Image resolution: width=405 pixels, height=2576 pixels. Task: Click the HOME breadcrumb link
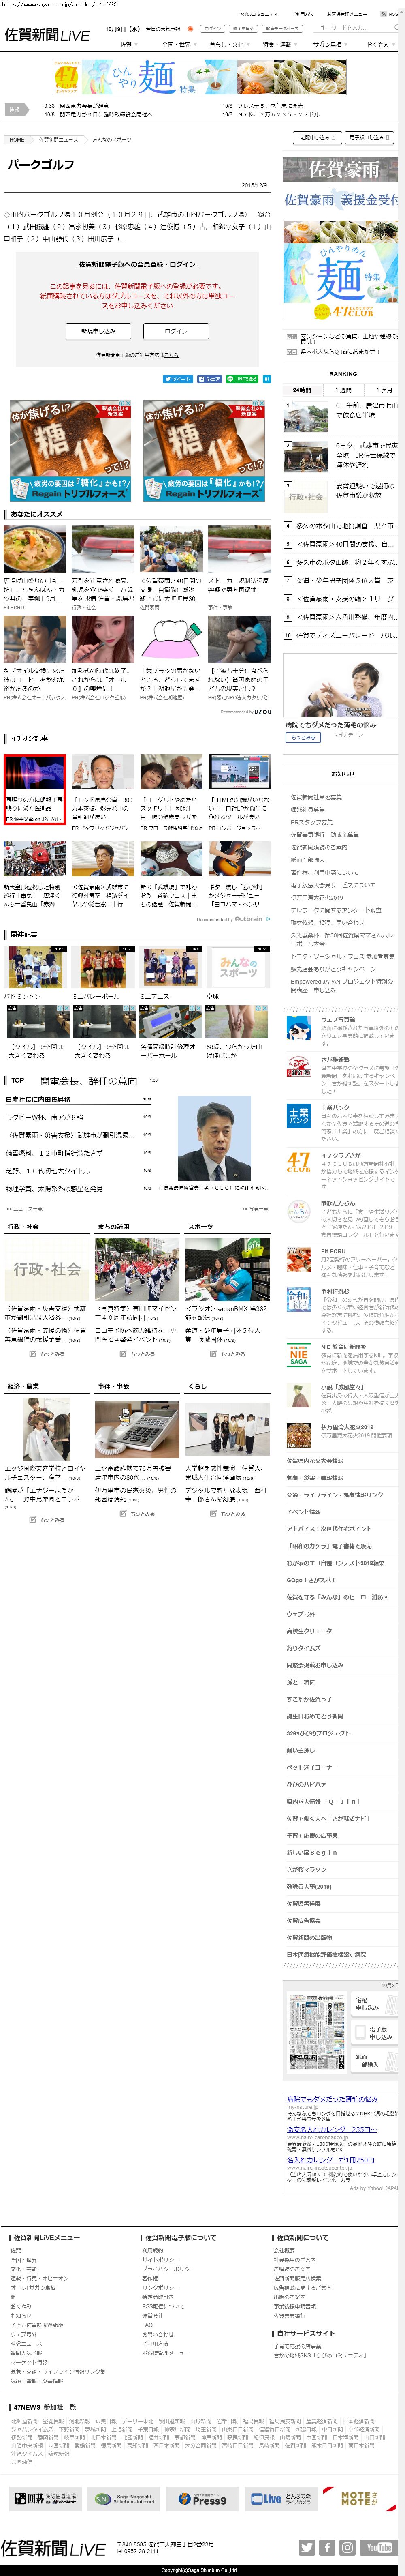tap(17, 140)
